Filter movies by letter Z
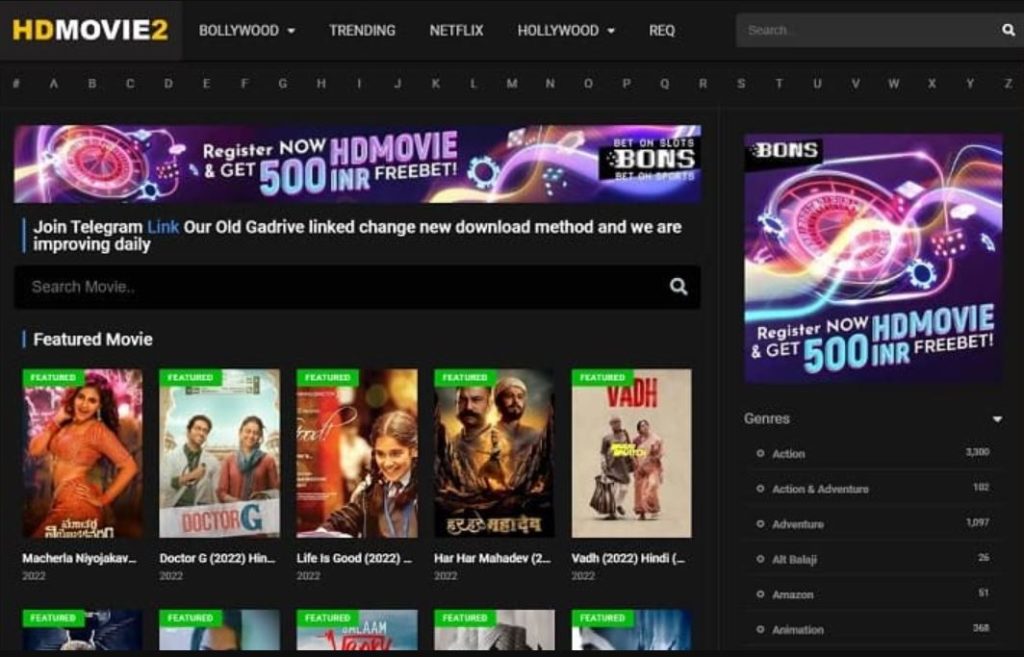Image resolution: width=1024 pixels, height=657 pixels. coord(1008,84)
